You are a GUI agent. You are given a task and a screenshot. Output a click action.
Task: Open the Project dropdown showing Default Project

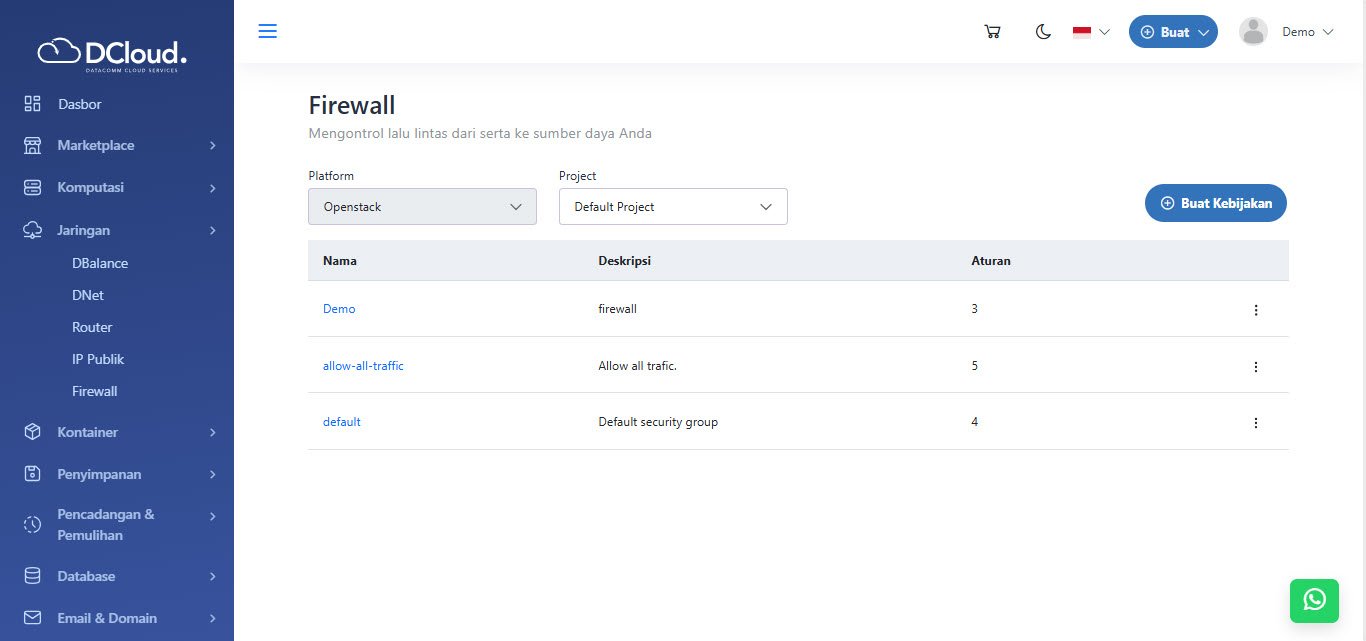click(x=673, y=207)
